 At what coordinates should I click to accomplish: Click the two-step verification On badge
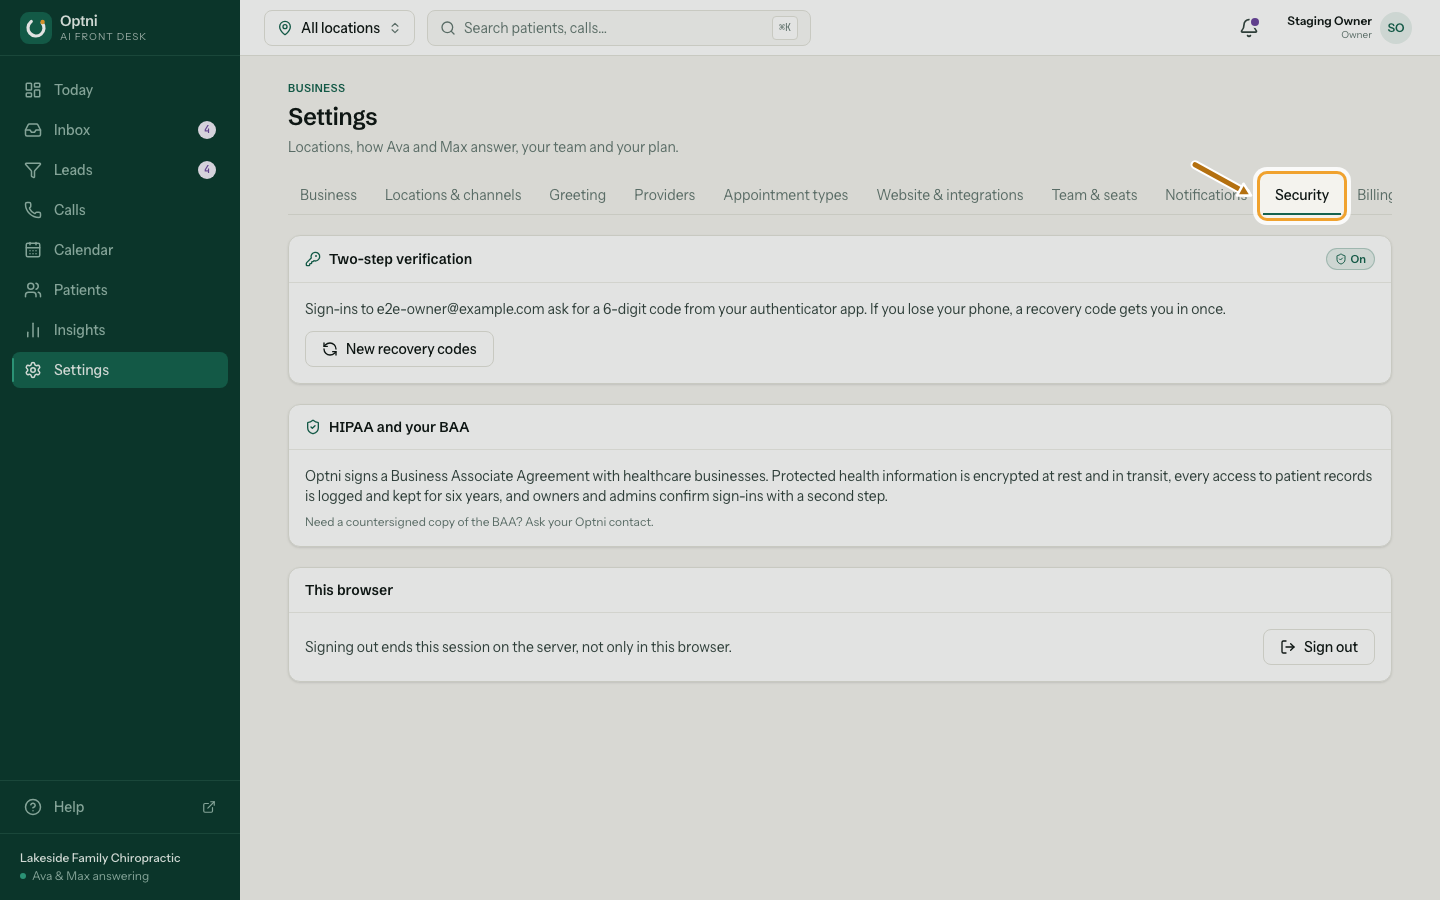[x=1350, y=259]
